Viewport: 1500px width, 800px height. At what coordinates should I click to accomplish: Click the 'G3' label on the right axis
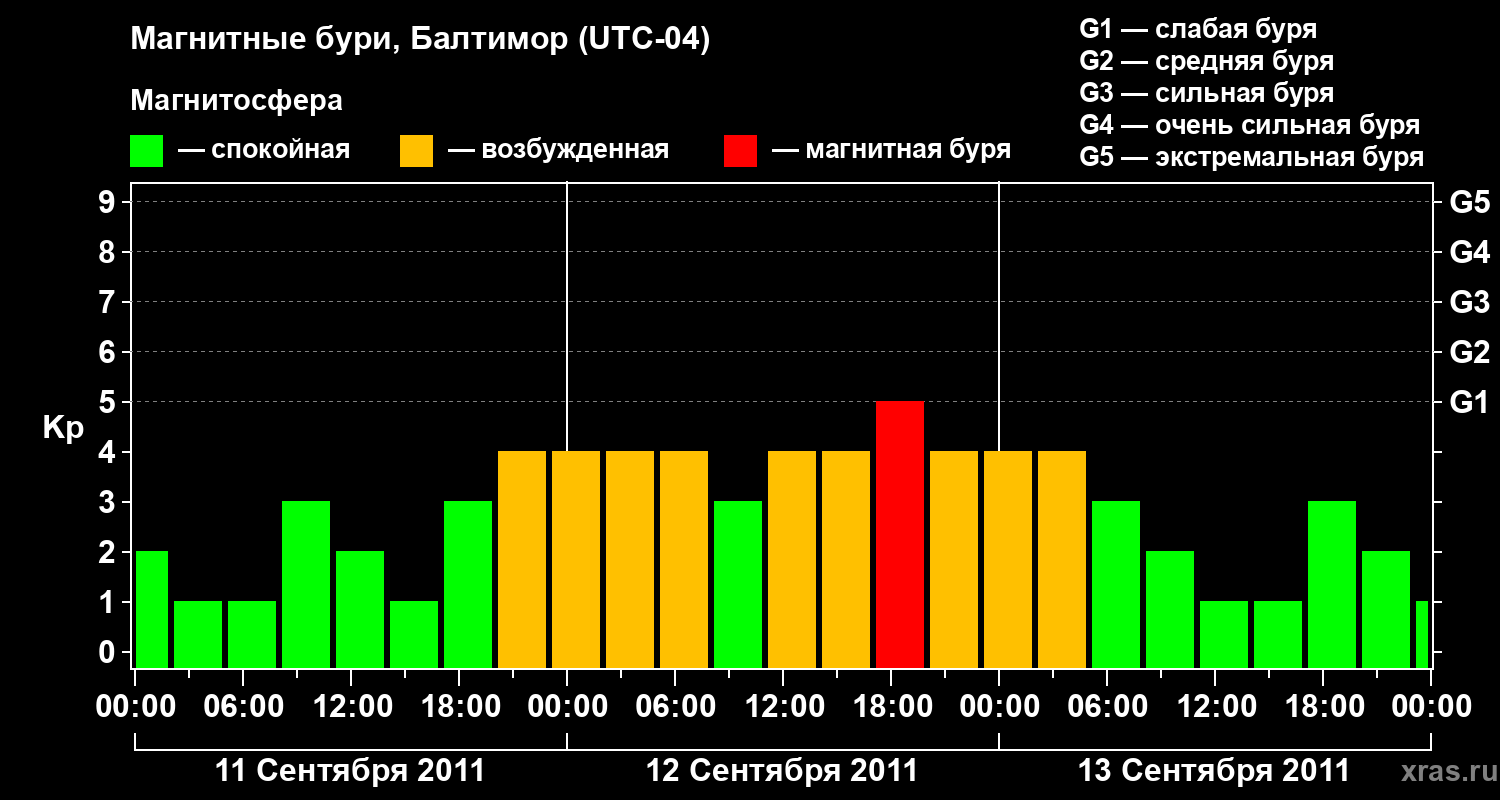click(1469, 302)
